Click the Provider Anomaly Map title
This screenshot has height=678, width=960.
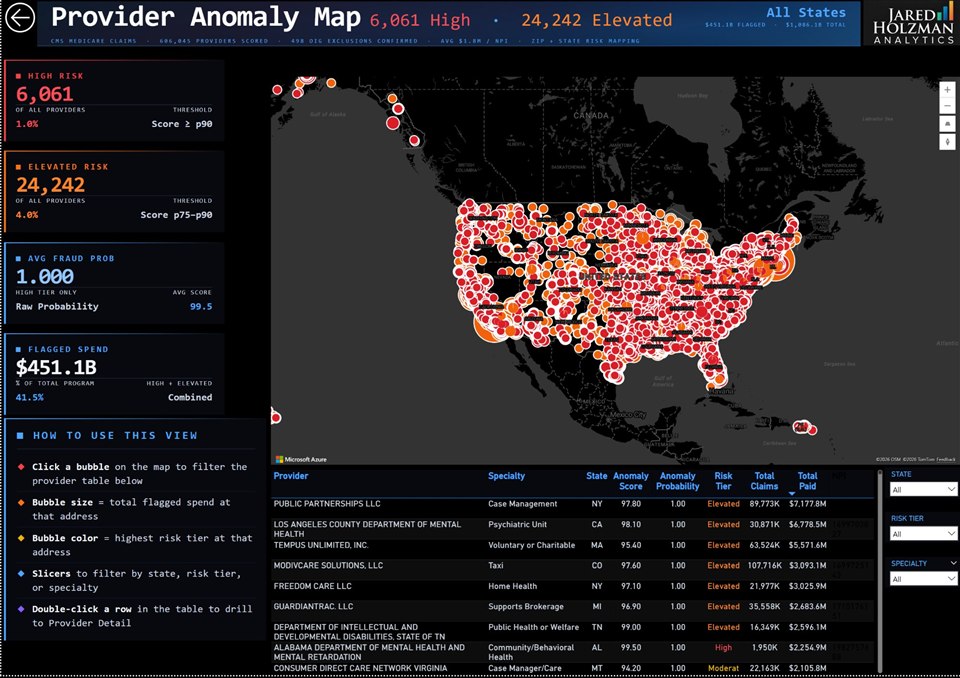point(206,17)
